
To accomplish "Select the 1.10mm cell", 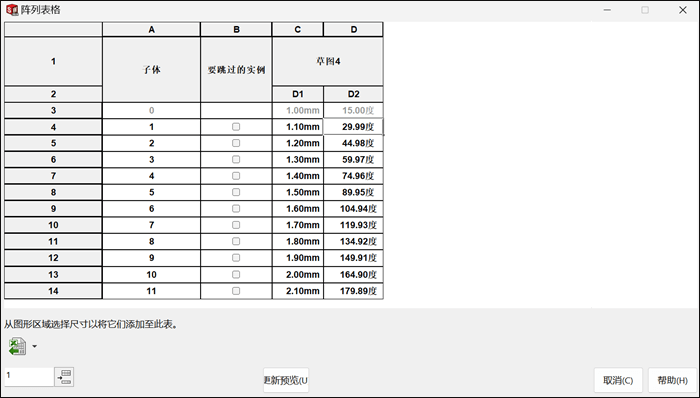I will point(298,127).
